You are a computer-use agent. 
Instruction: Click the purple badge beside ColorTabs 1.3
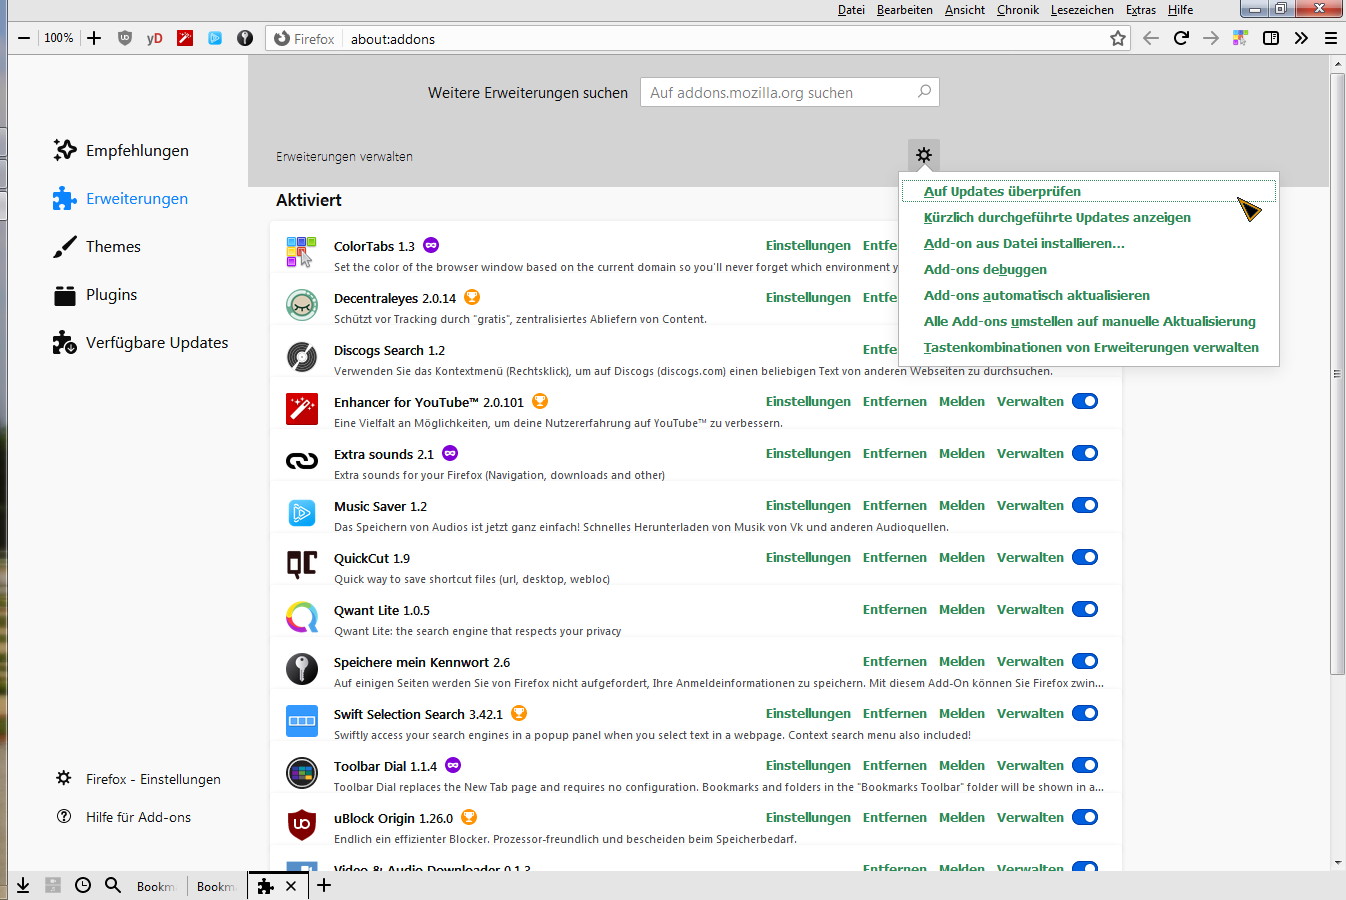[431, 245]
